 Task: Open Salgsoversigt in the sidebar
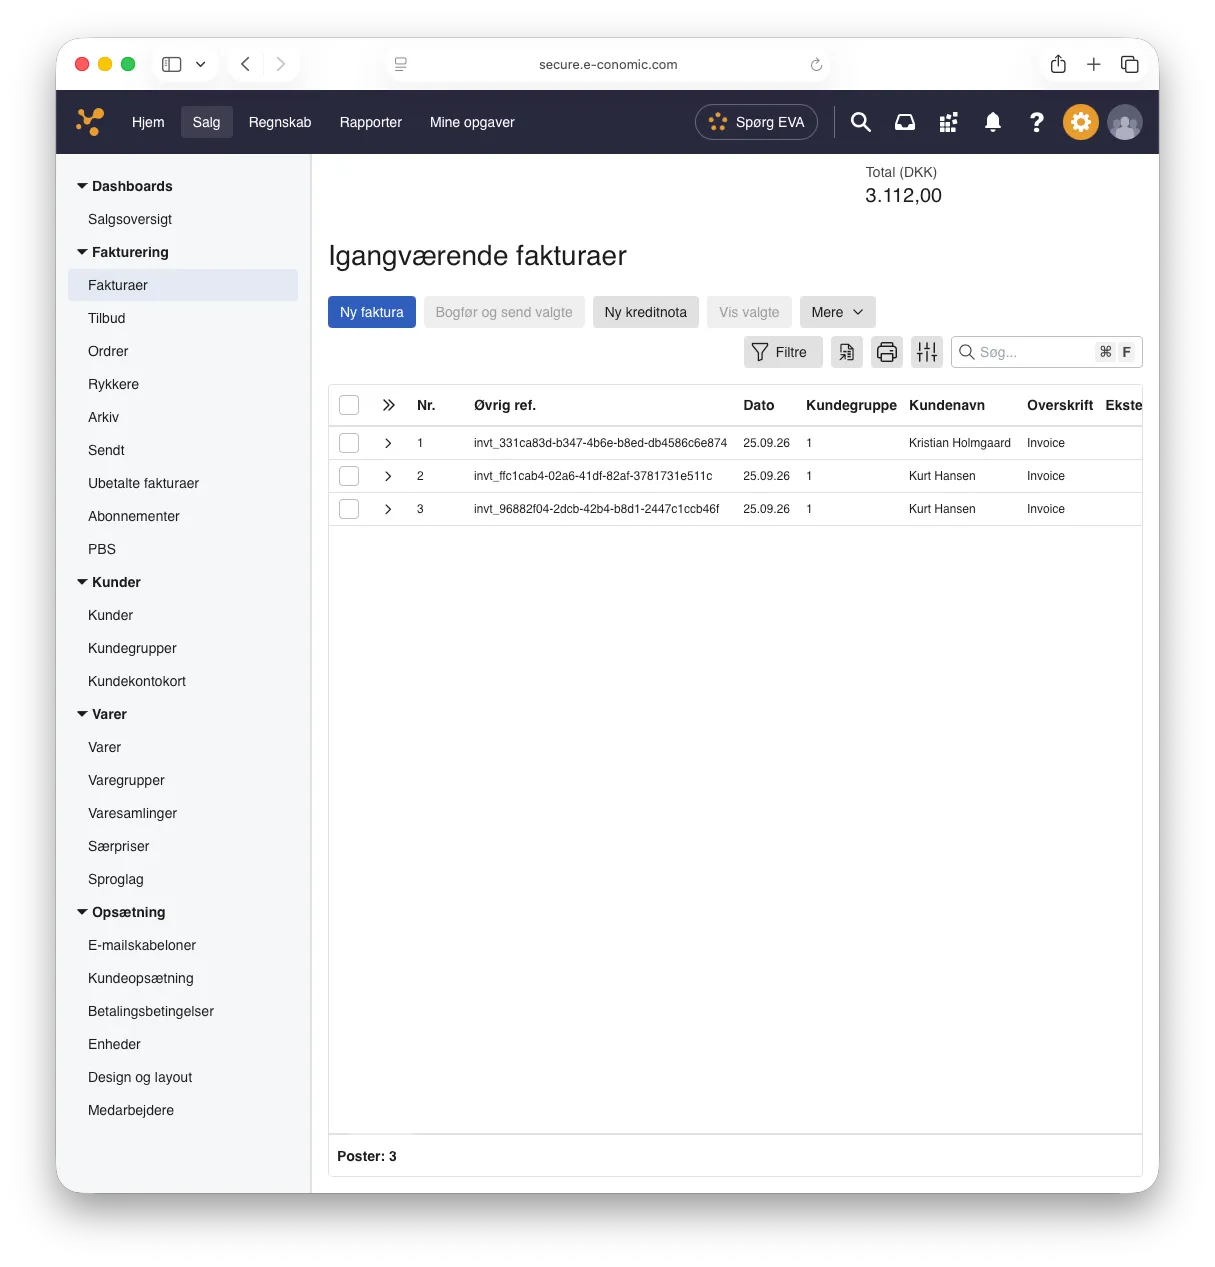pos(130,219)
